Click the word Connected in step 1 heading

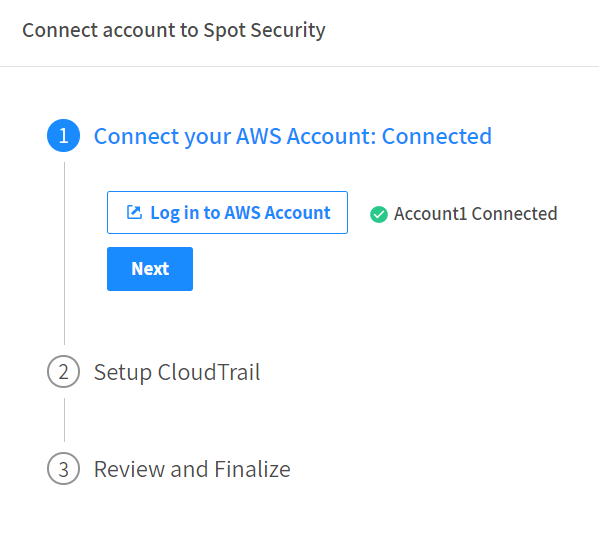[437, 136]
